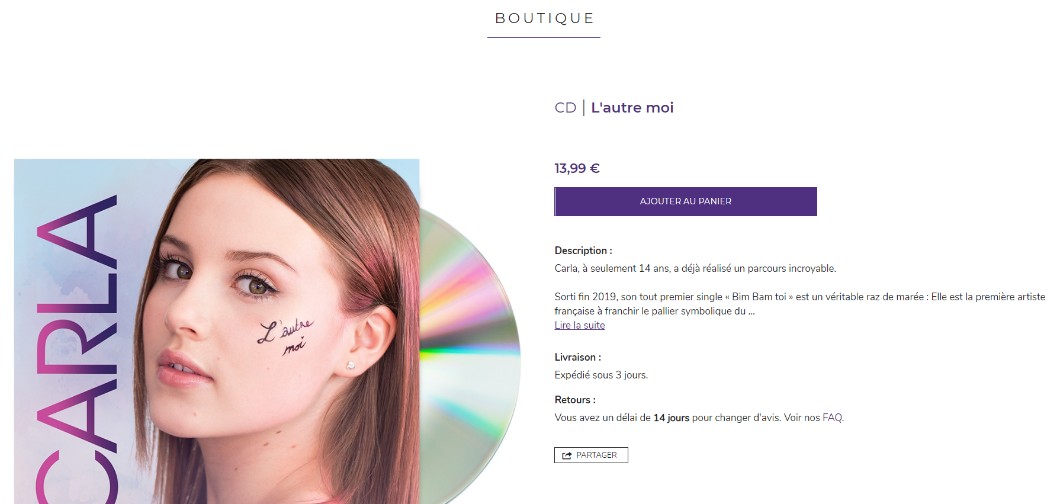Expand description with "Lire la suite"

pos(579,325)
